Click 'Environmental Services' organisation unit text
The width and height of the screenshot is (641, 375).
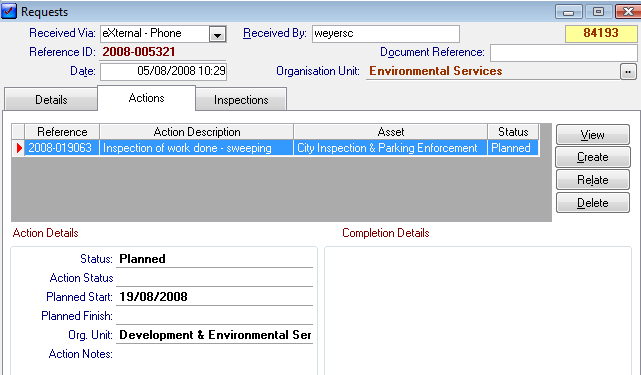[x=436, y=71]
